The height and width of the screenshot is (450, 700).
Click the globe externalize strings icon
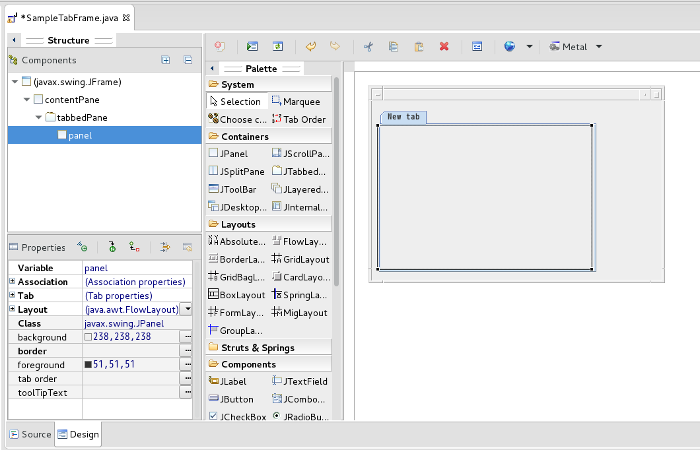click(x=509, y=46)
